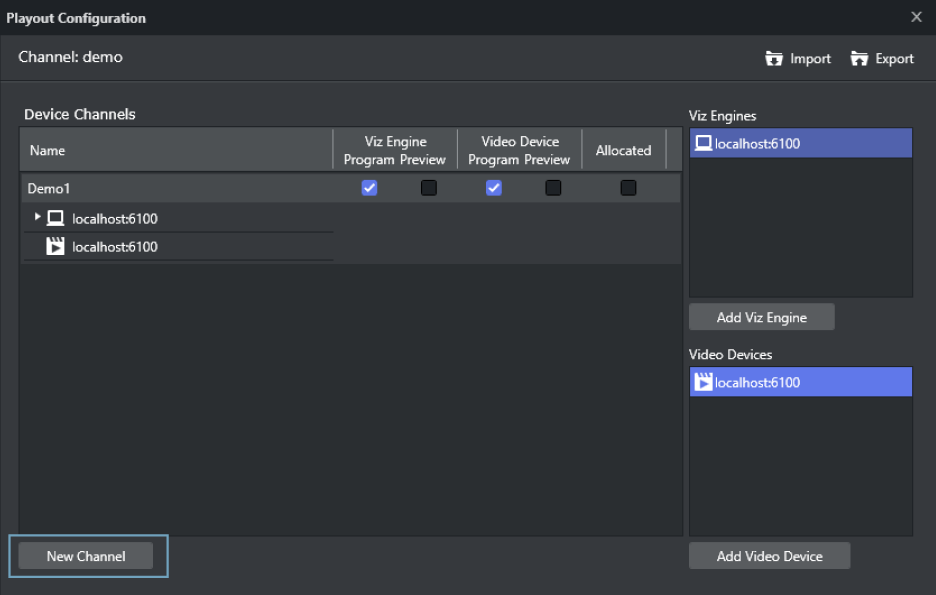This screenshot has height=595, width=936.
Task: Select the Demo1 channel row
Action: click(x=150, y=188)
